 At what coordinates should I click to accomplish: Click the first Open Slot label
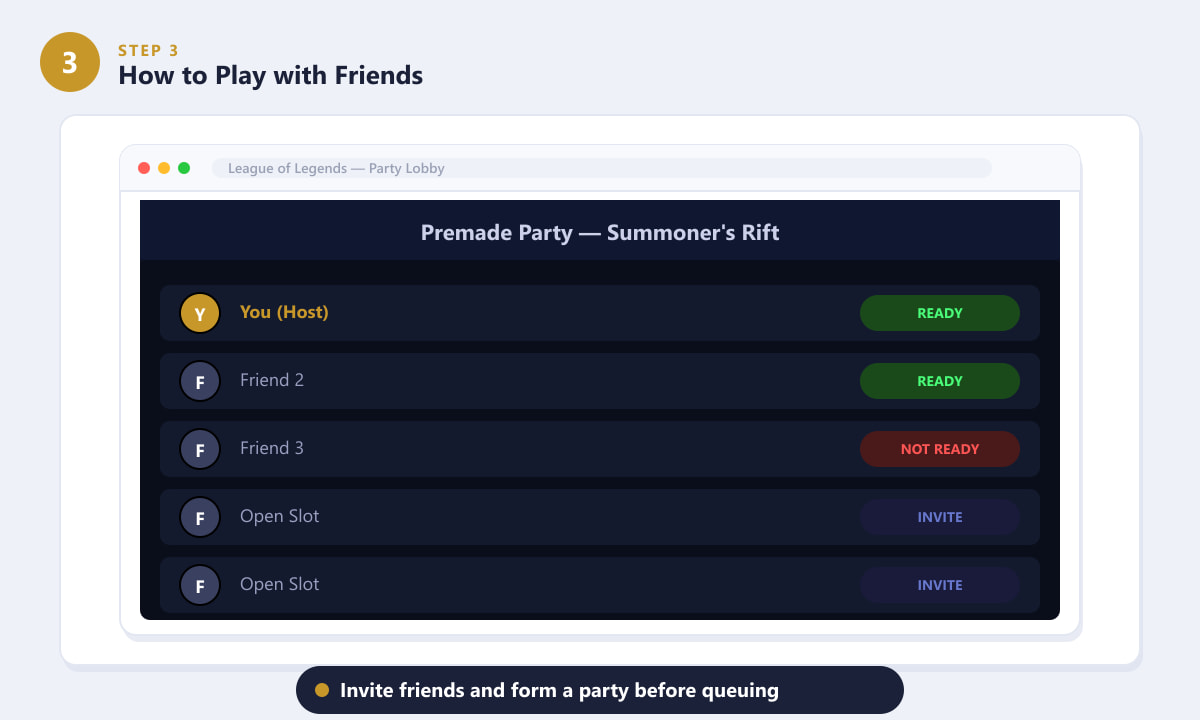[x=280, y=517]
